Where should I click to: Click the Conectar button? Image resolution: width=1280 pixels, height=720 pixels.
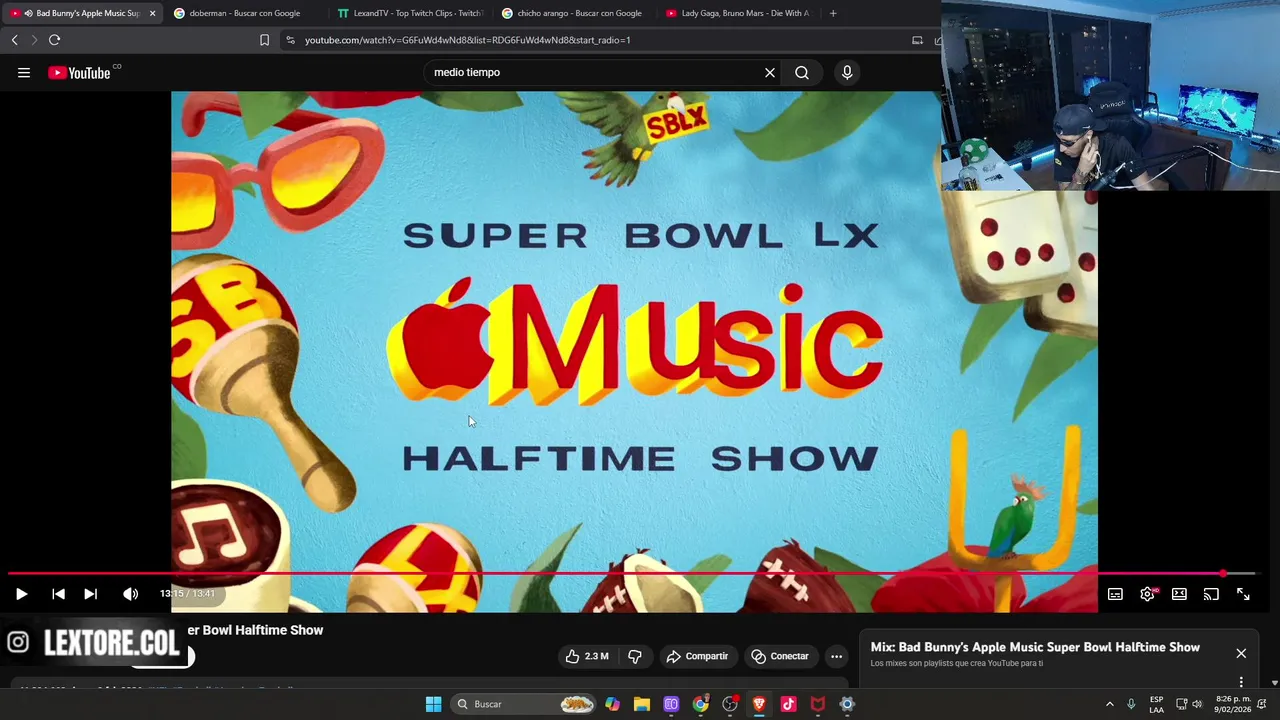point(780,656)
